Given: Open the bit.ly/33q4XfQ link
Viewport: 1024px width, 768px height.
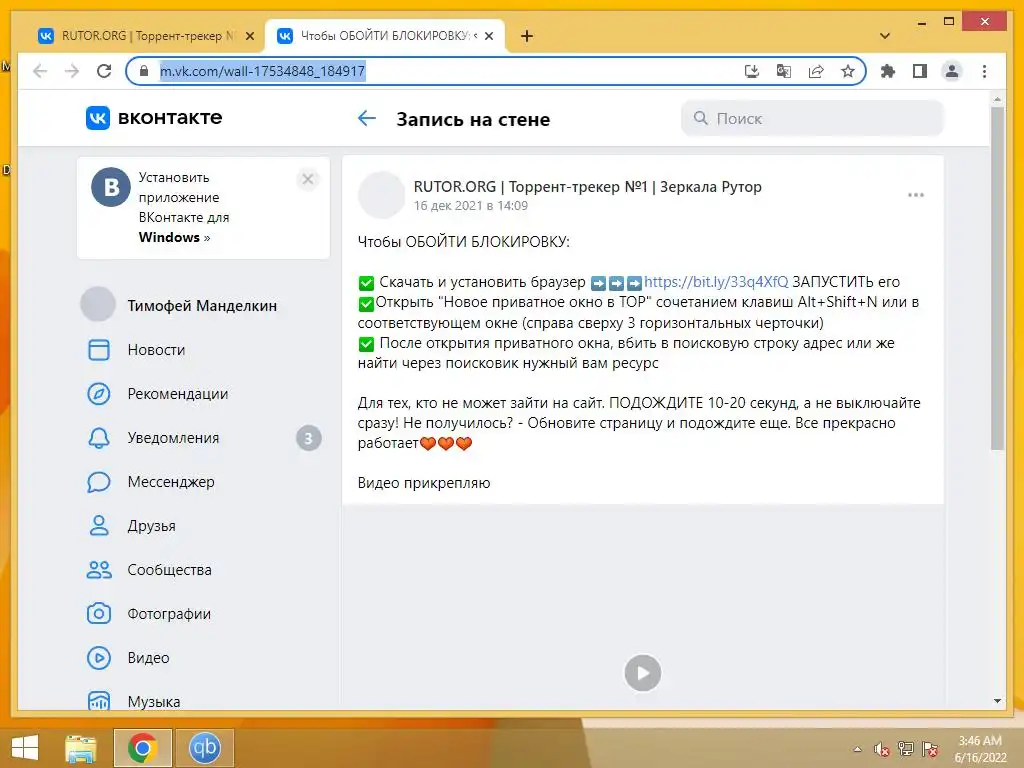Looking at the screenshot, I should [716, 281].
